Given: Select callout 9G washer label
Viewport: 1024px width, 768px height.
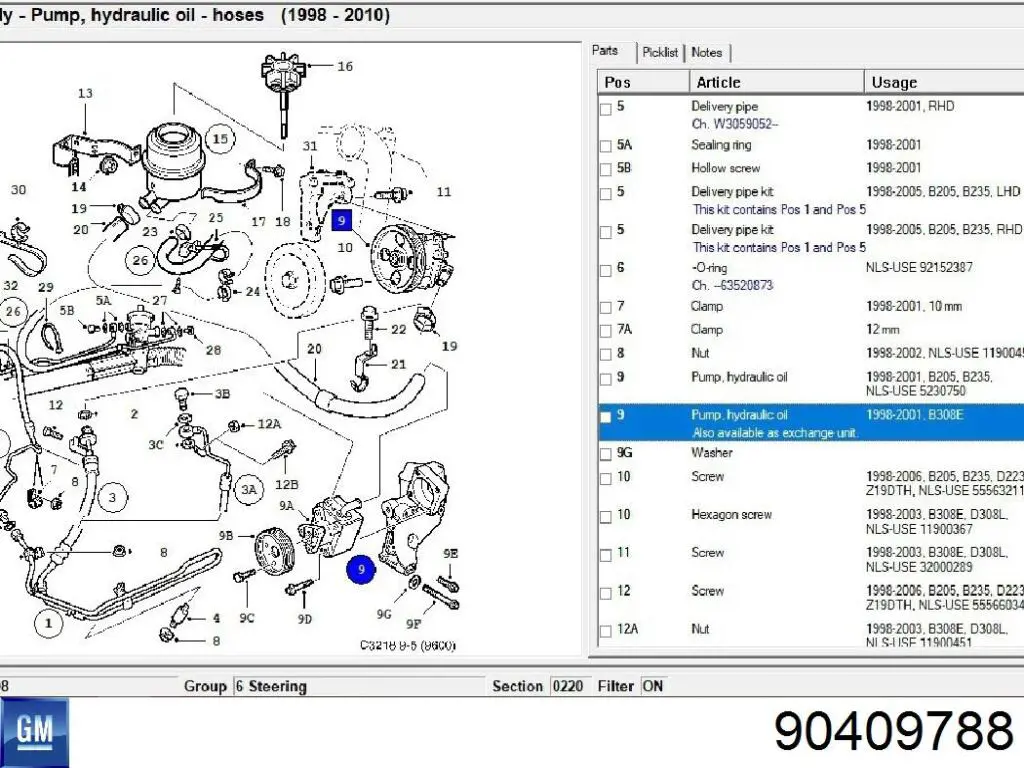Looking at the screenshot, I should click(x=384, y=614).
